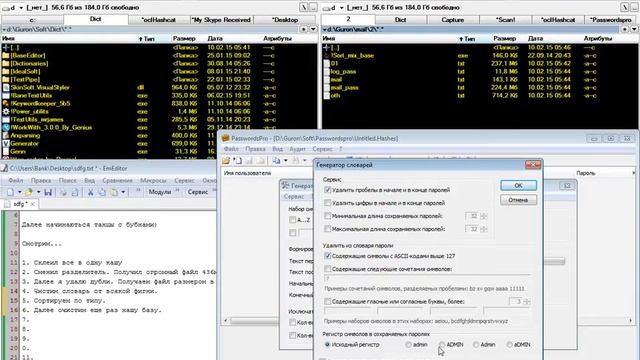
Task: Toggle the A...Z checkbox in background generator window
Action: coord(292,220)
